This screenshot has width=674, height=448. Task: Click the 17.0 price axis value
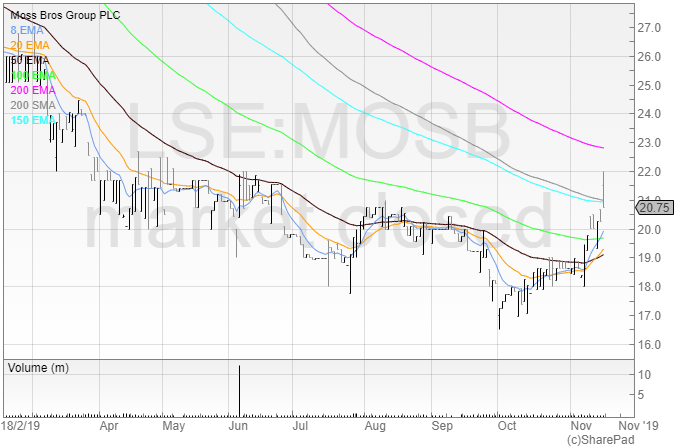(x=649, y=316)
